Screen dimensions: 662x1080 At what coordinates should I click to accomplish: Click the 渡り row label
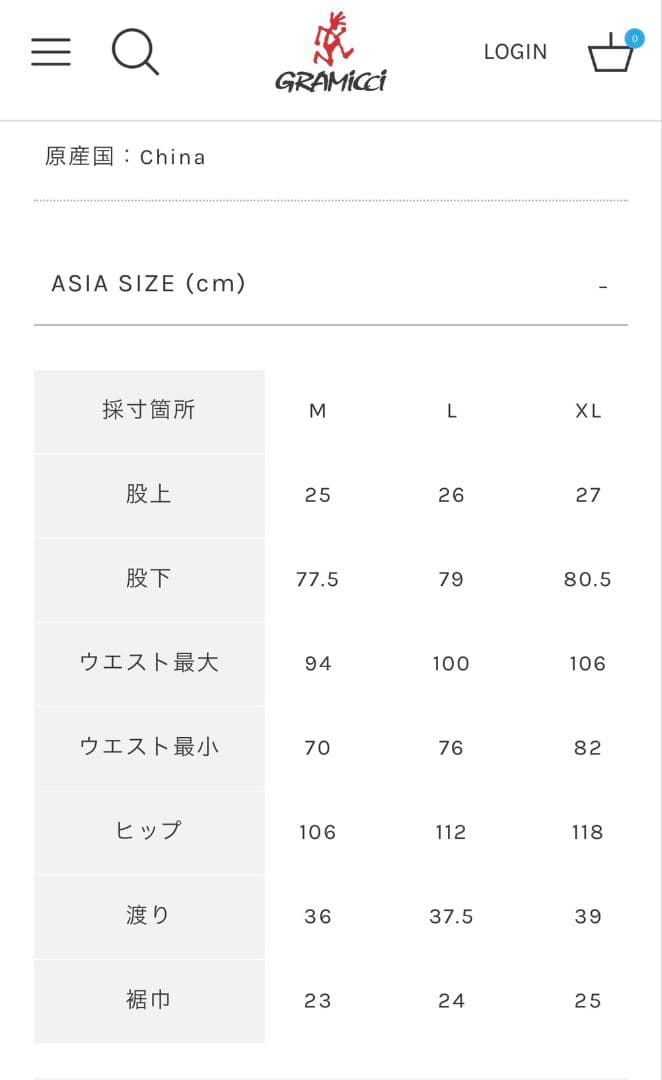149,916
